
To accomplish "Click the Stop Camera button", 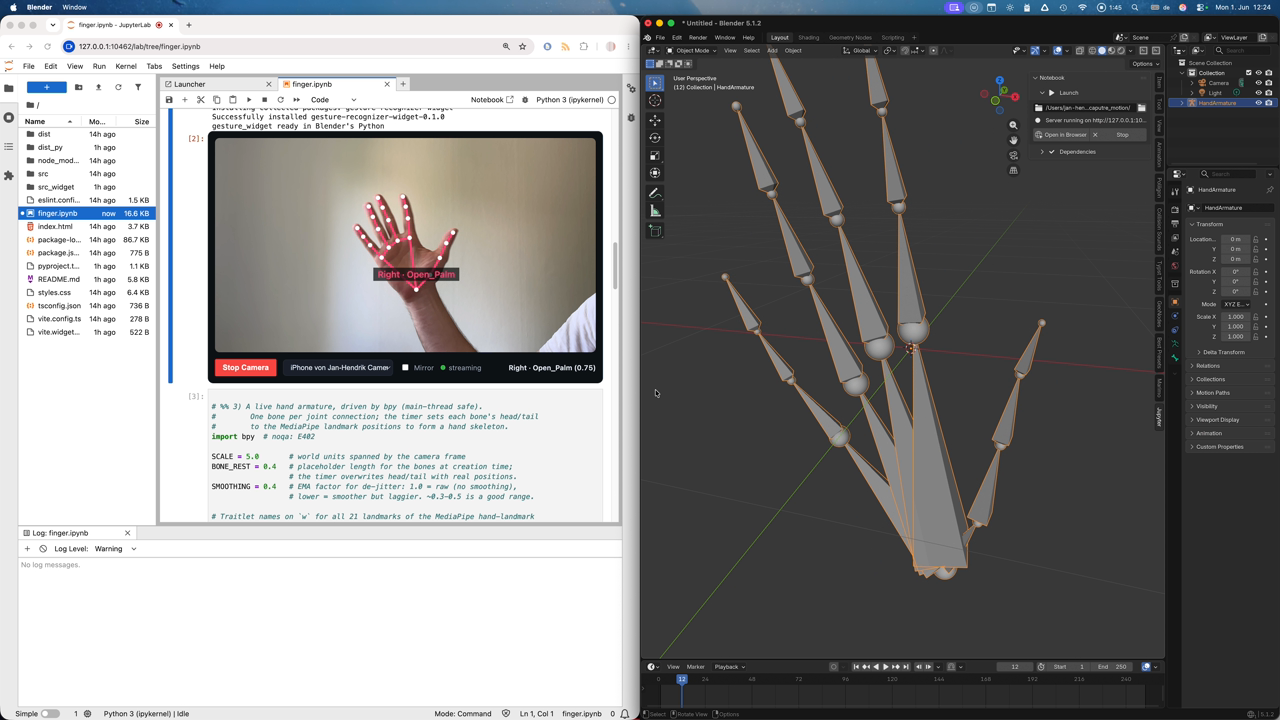I will (x=245, y=367).
